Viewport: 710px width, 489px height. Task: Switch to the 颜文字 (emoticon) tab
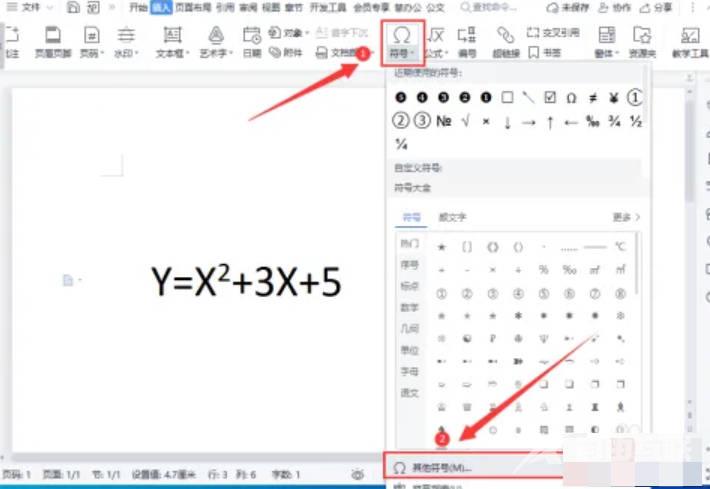(452, 217)
